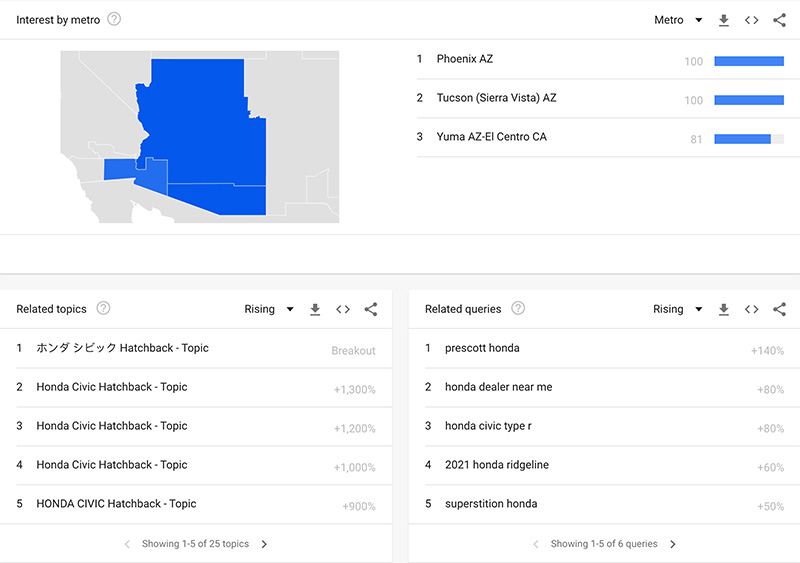Open Related topics Rising dropdown

pos(269,309)
